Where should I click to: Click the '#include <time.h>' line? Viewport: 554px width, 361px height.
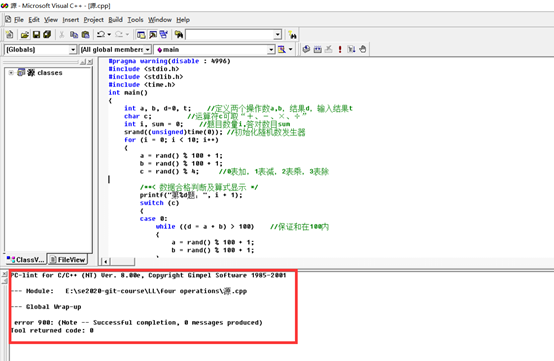[142, 84]
